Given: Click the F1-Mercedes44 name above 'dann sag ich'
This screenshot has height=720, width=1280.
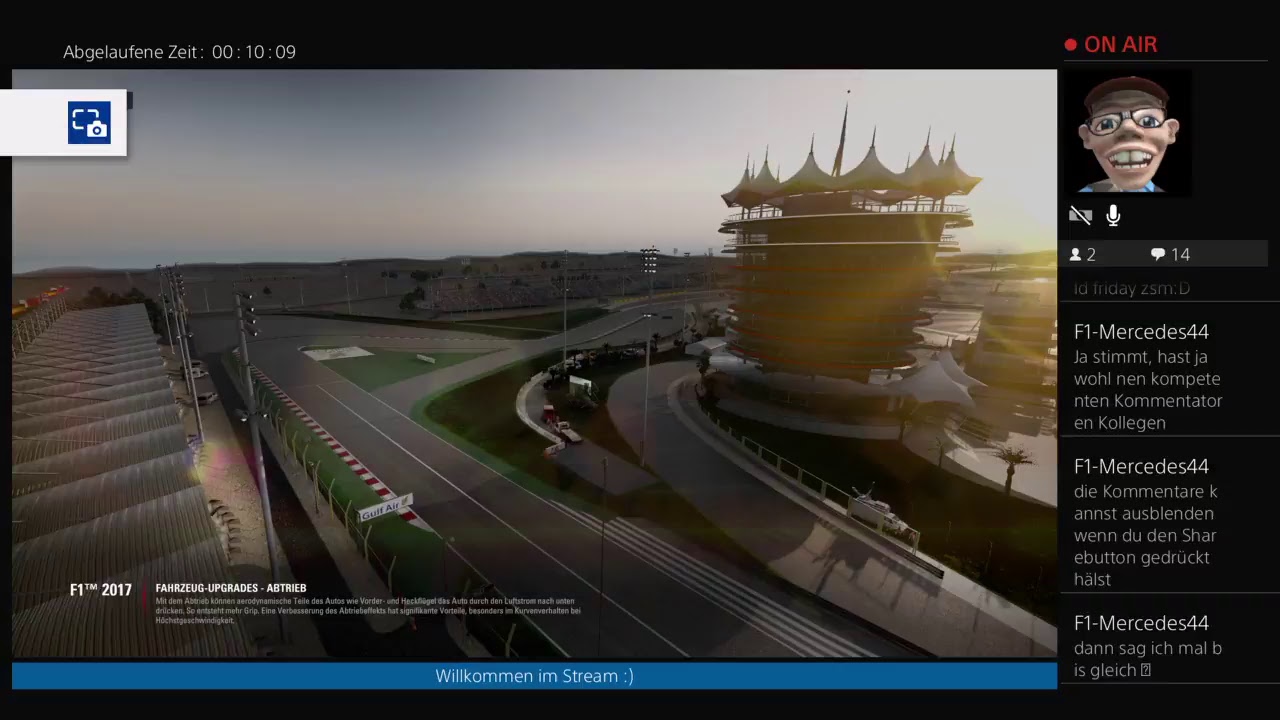Looking at the screenshot, I should (x=1141, y=623).
